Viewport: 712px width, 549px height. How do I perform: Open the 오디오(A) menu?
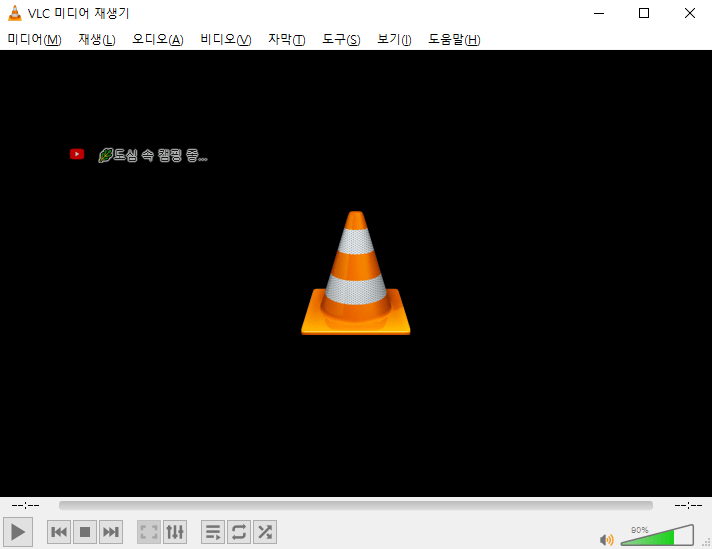[x=158, y=40]
